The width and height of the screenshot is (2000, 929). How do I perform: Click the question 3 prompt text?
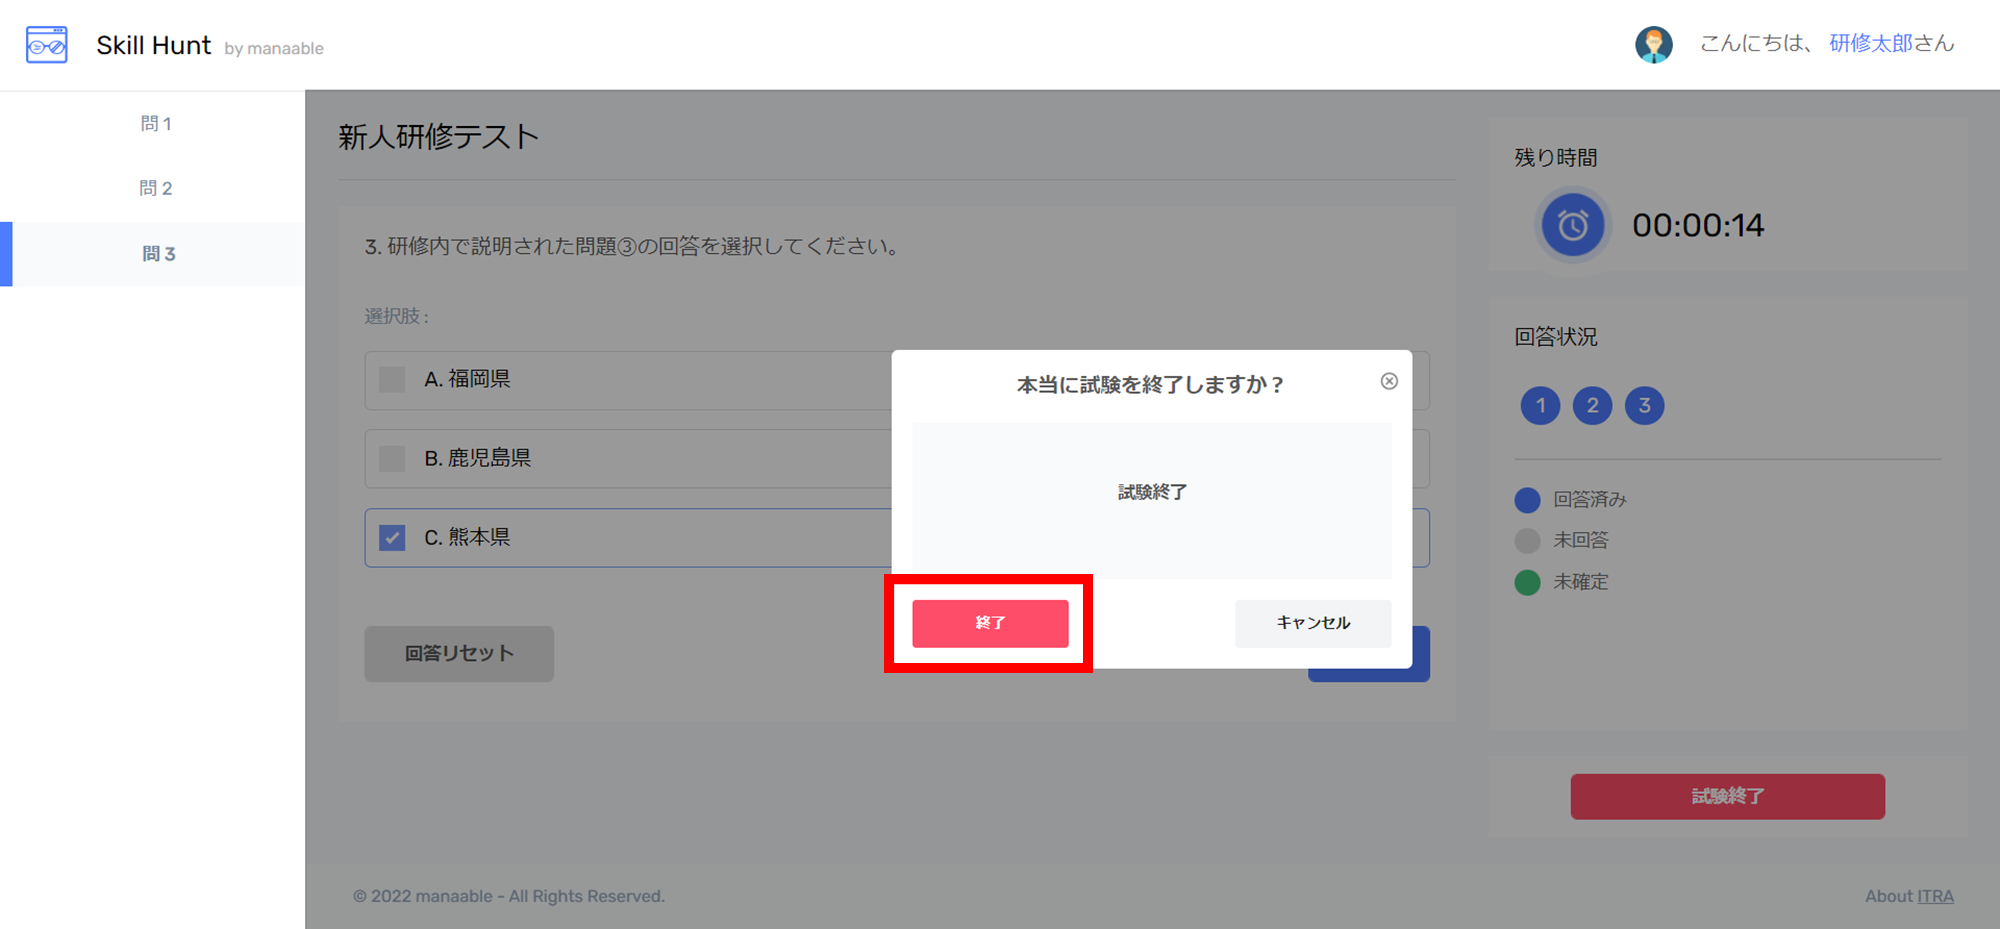coord(632,246)
